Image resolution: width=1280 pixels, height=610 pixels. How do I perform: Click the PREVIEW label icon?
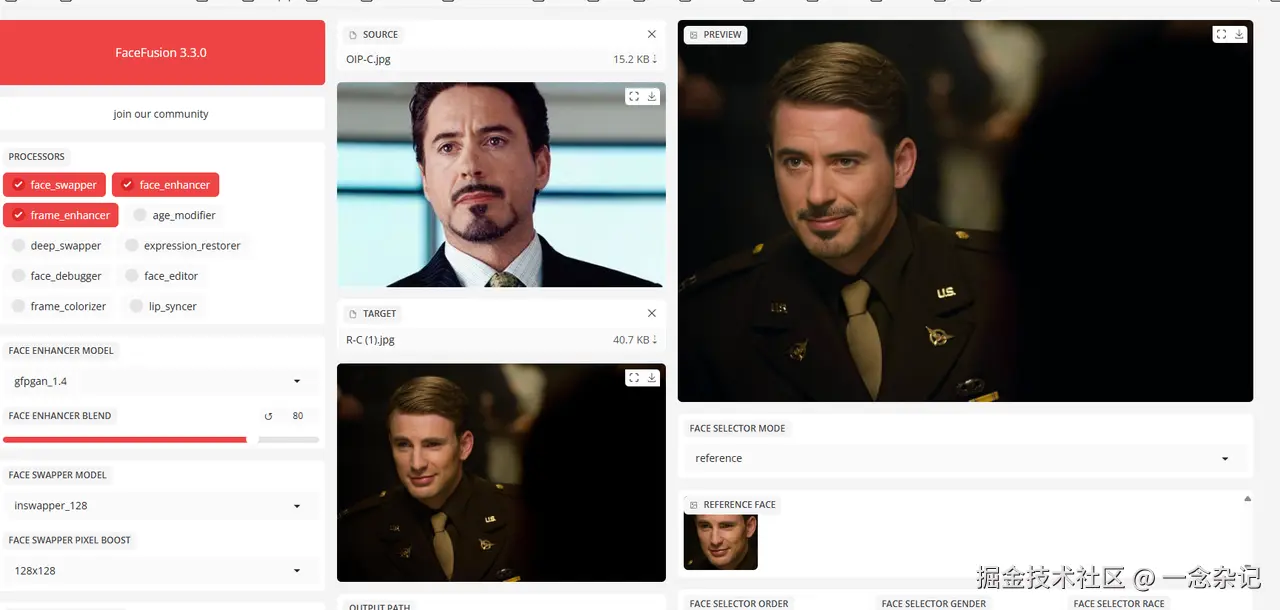pyautogui.click(x=694, y=35)
